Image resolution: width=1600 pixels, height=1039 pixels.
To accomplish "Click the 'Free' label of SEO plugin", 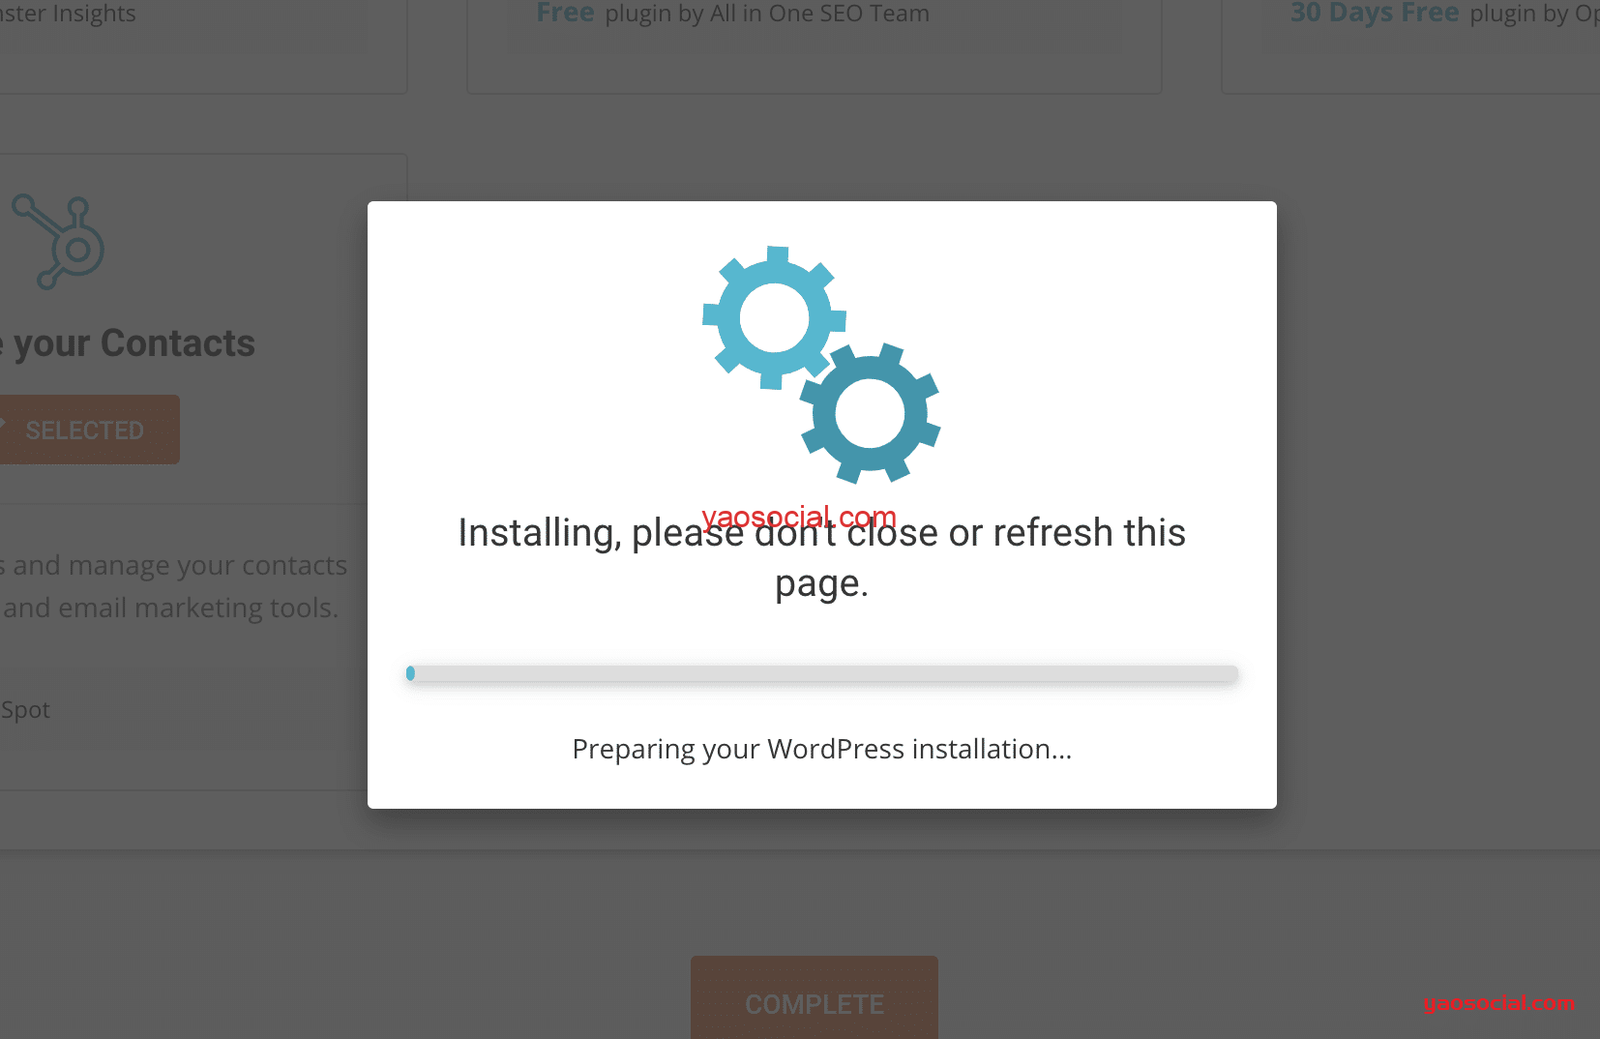I will click(565, 13).
